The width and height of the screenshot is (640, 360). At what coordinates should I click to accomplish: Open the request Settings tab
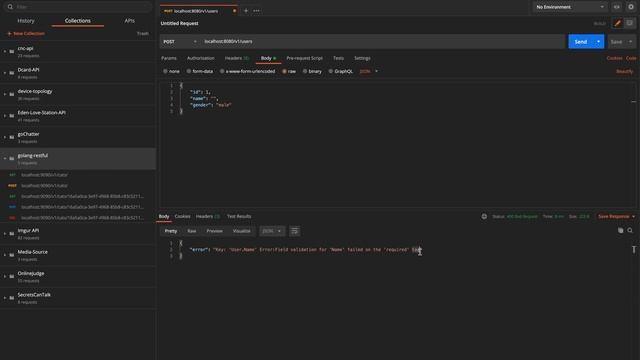362,58
